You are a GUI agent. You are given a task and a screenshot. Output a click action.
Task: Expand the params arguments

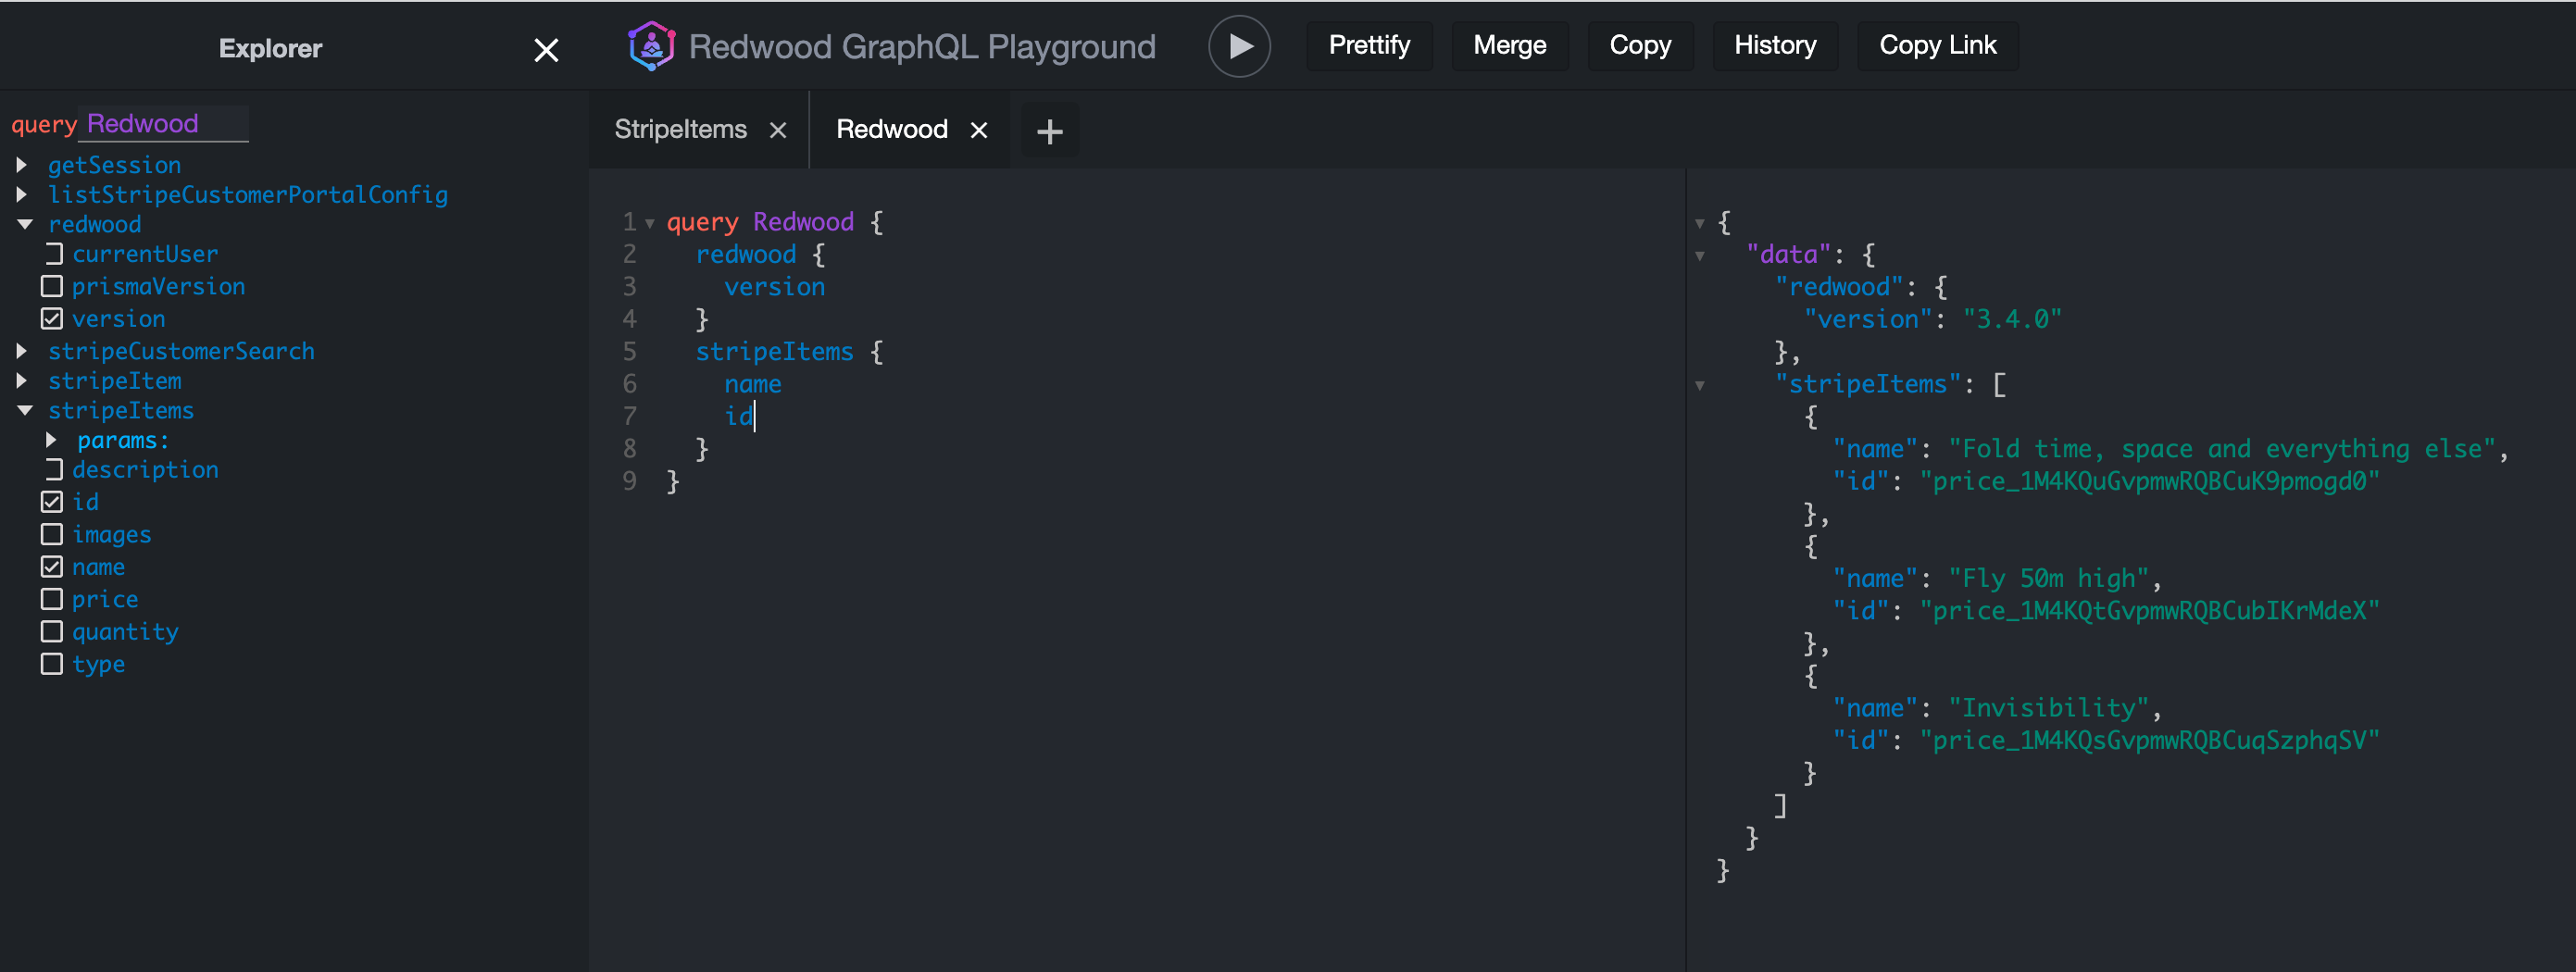coord(50,440)
